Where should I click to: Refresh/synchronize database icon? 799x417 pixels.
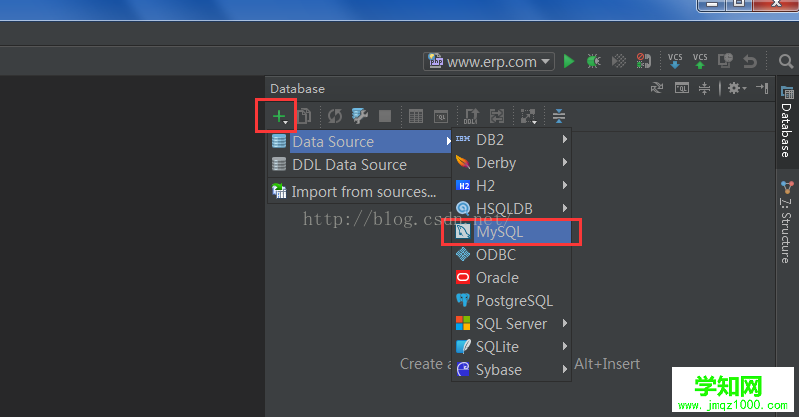pos(335,116)
